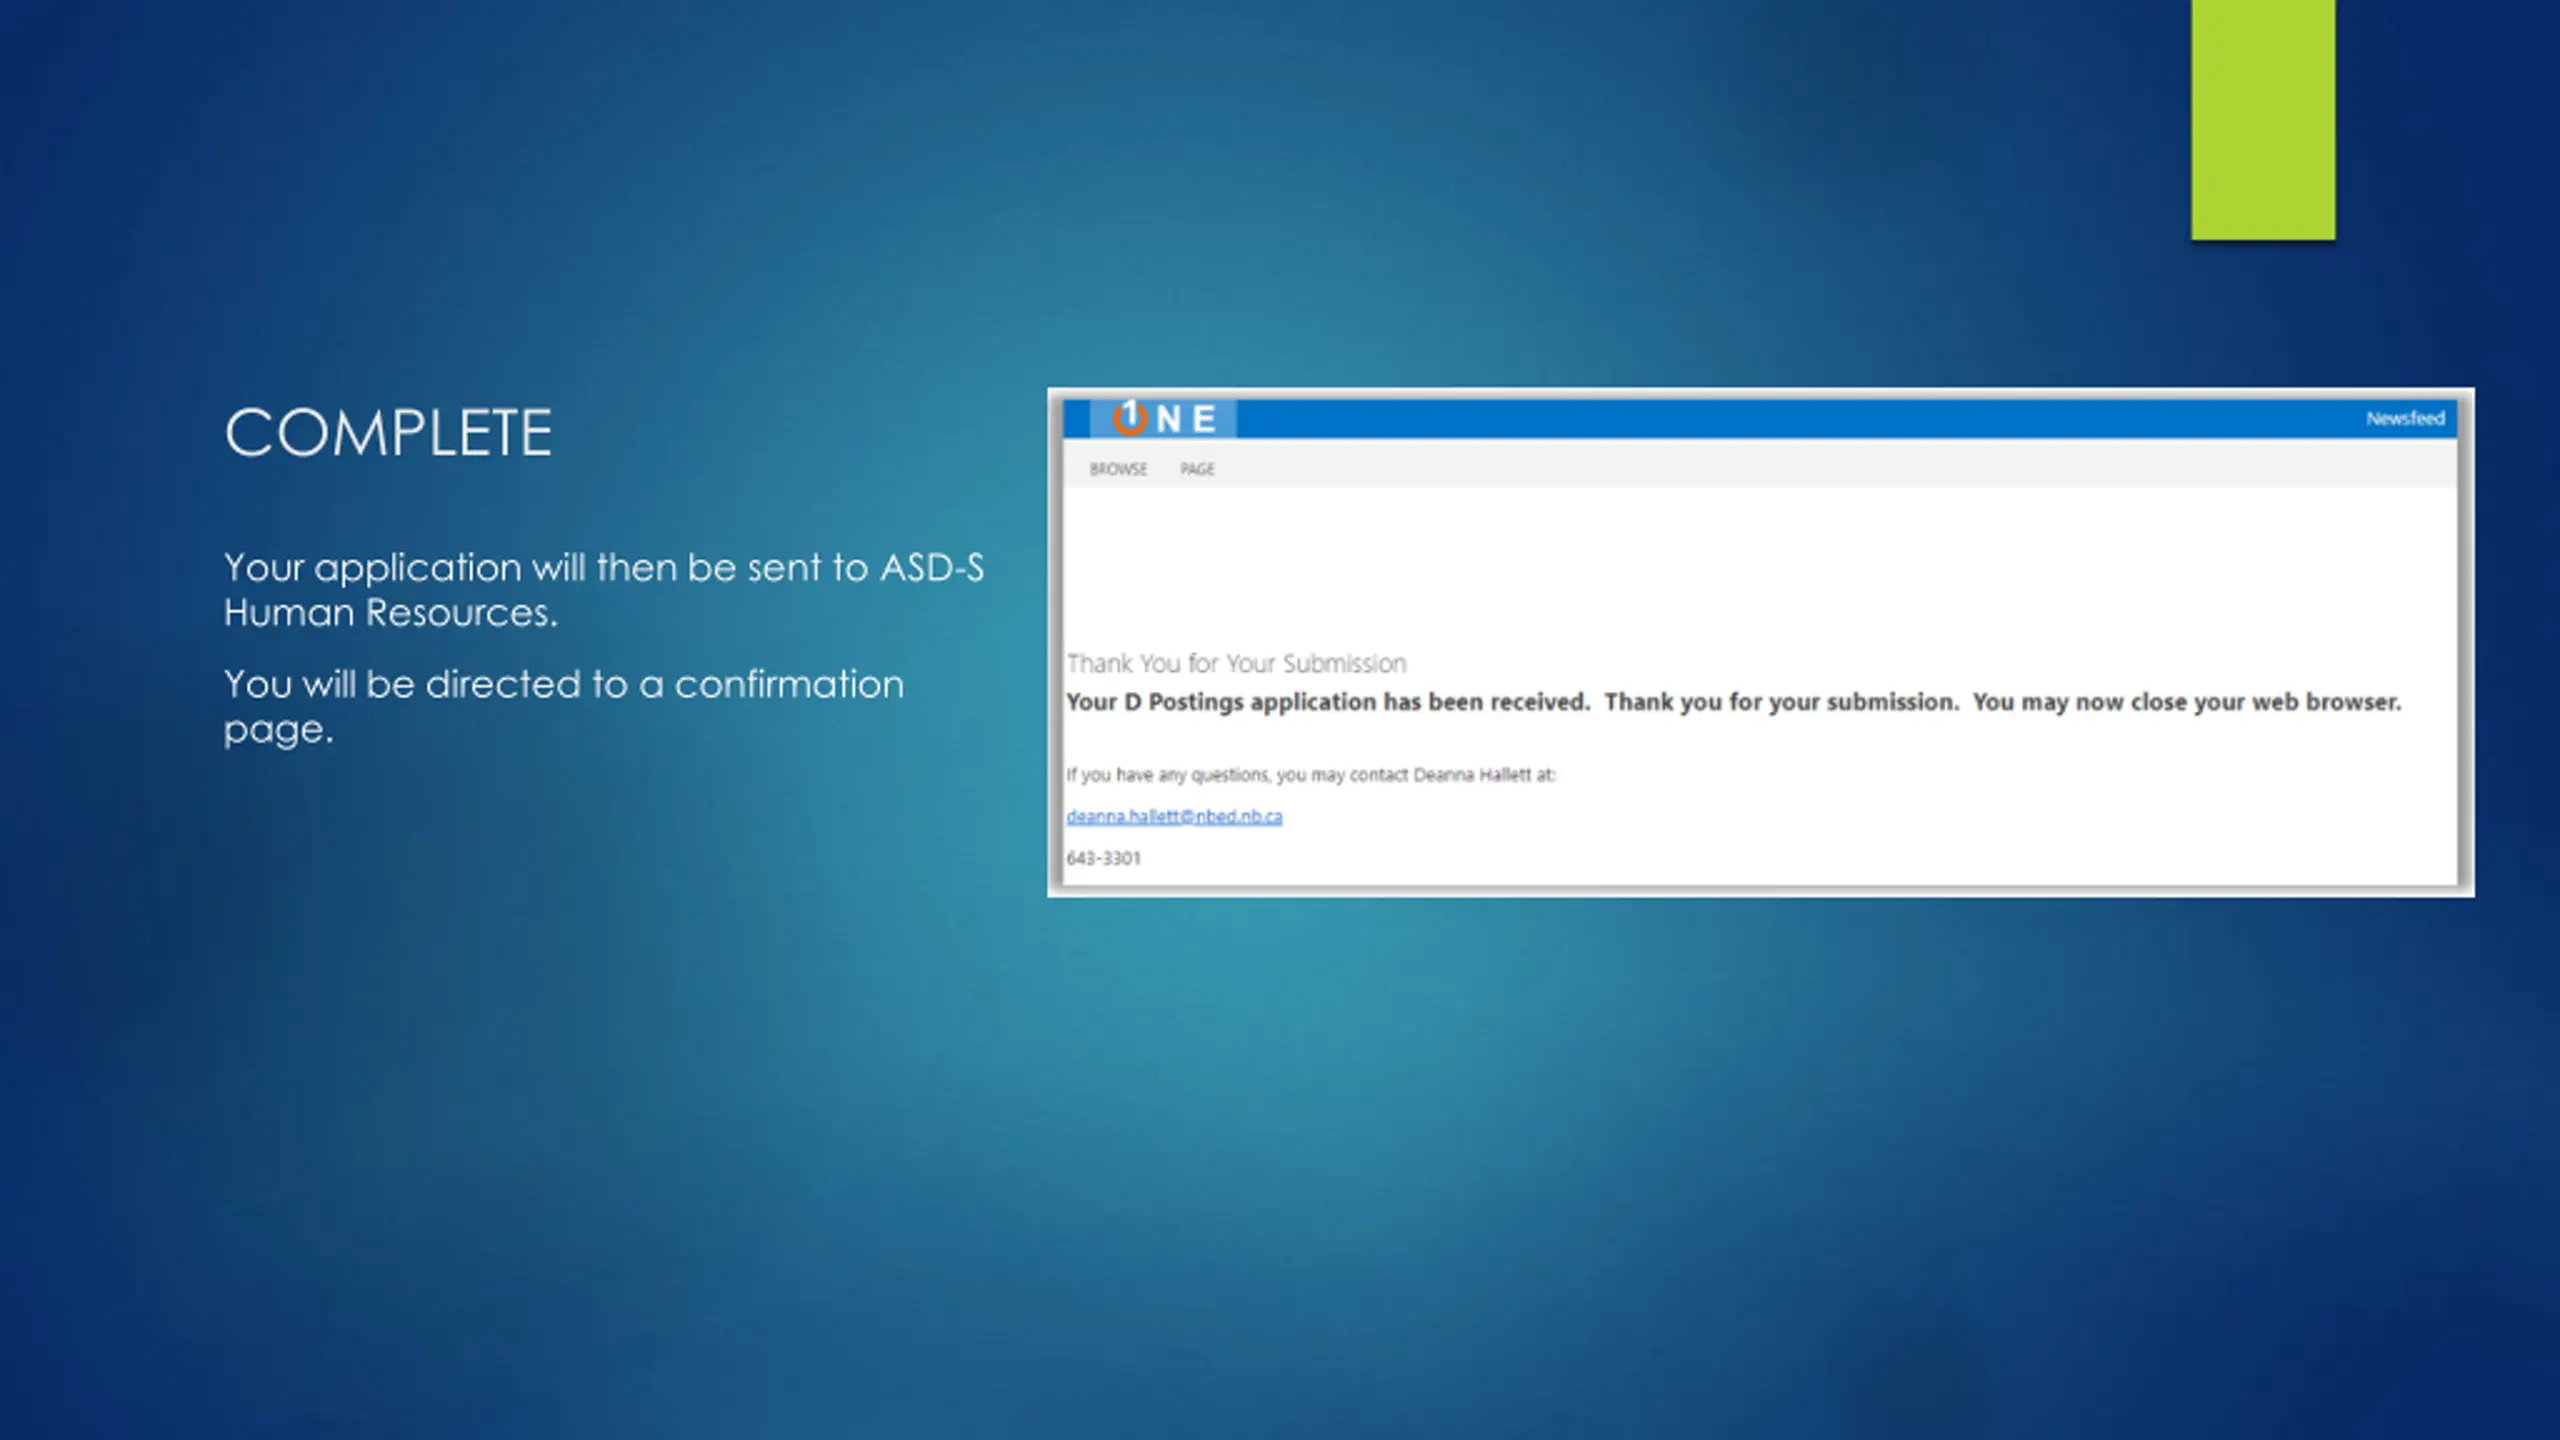Click the green rectangle accent shape
The width and height of the screenshot is (2560, 1440).
(2262, 120)
